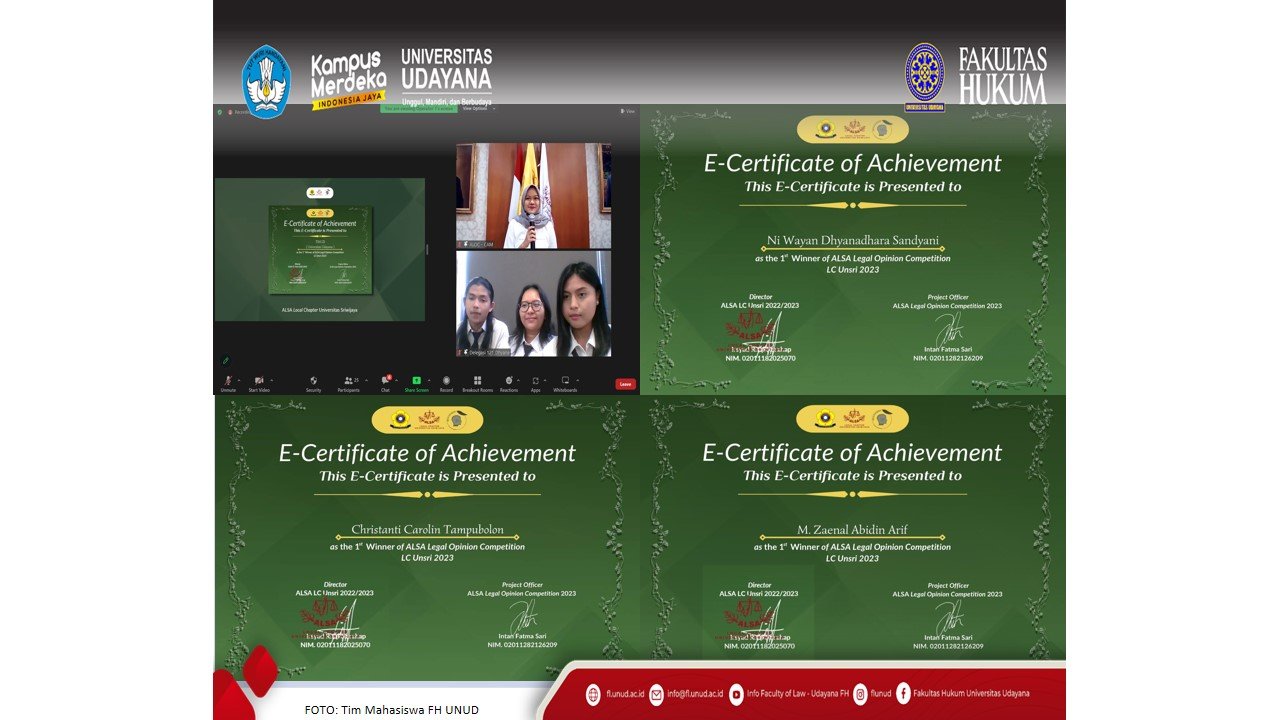Open the Chat panel
The width and height of the screenshot is (1280, 720).
385,381
